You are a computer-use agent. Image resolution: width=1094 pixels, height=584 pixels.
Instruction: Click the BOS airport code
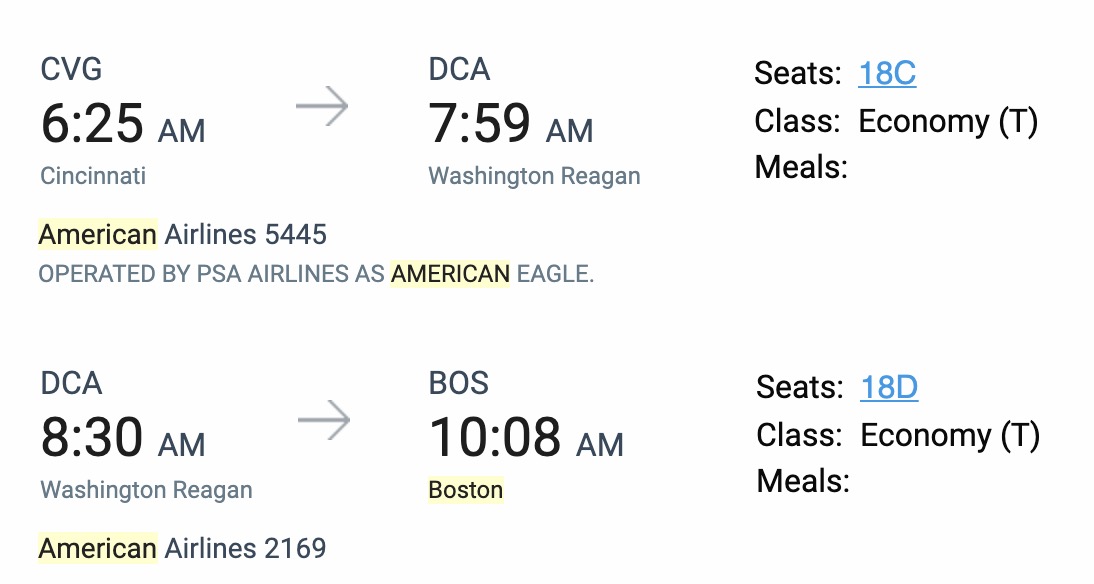461,383
